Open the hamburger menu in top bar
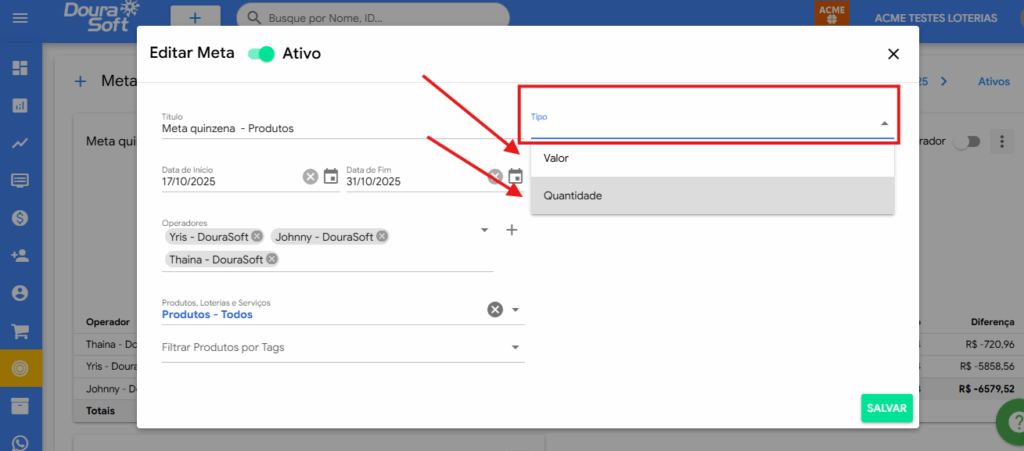The width and height of the screenshot is (1024, 451). [20, 18]
